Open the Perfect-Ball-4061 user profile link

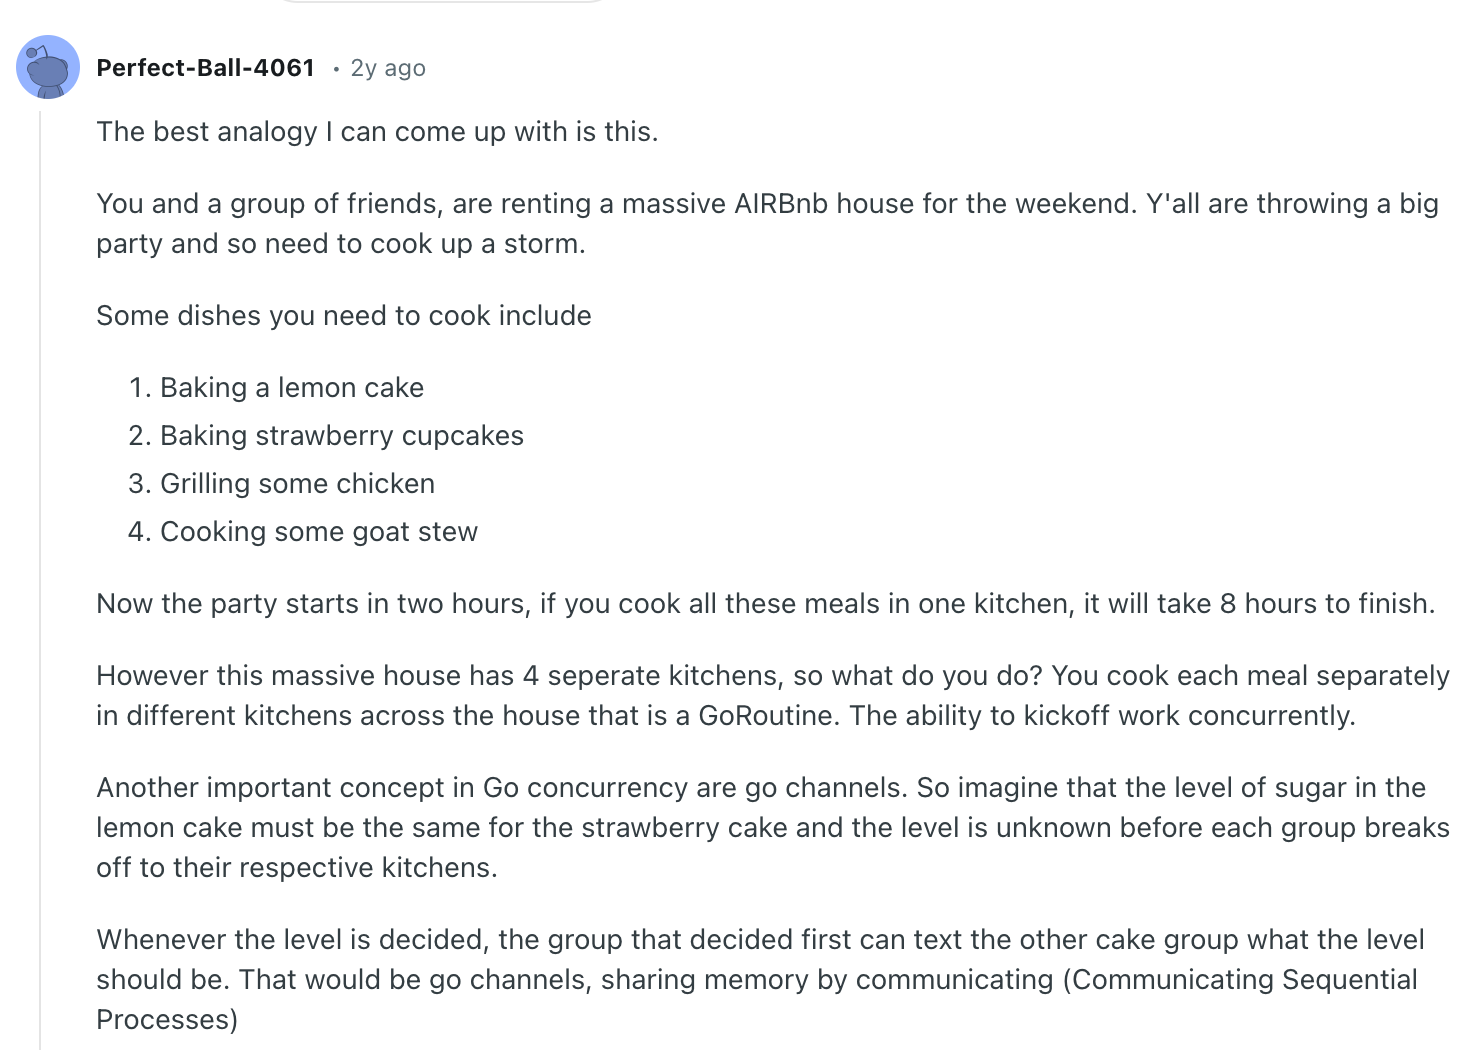pyautogui.click(x=206, y=68)
